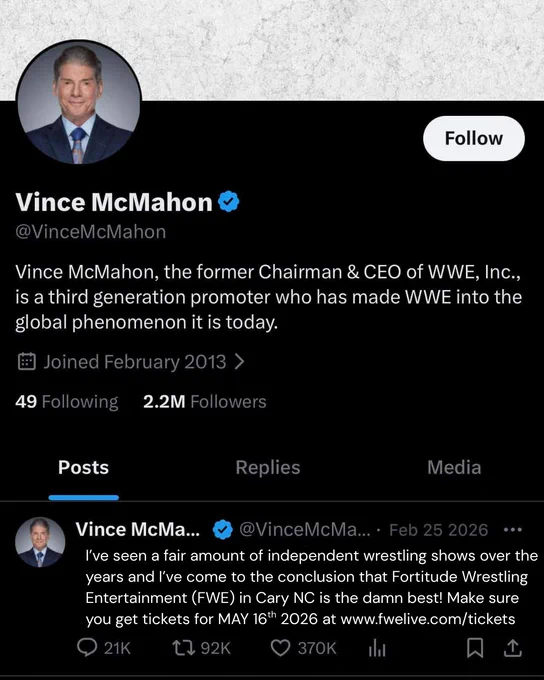
Task: Follow the Vince McMahon account
Action: pos(474,138)
